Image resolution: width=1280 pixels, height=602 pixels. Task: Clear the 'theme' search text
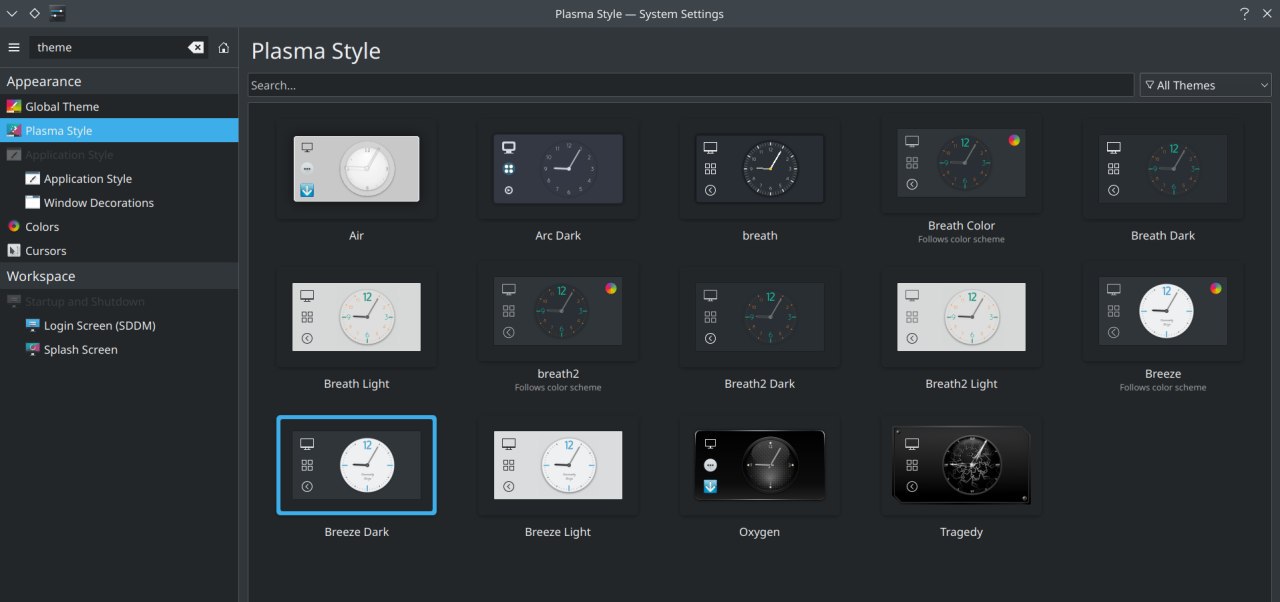(x=196, y=47)
